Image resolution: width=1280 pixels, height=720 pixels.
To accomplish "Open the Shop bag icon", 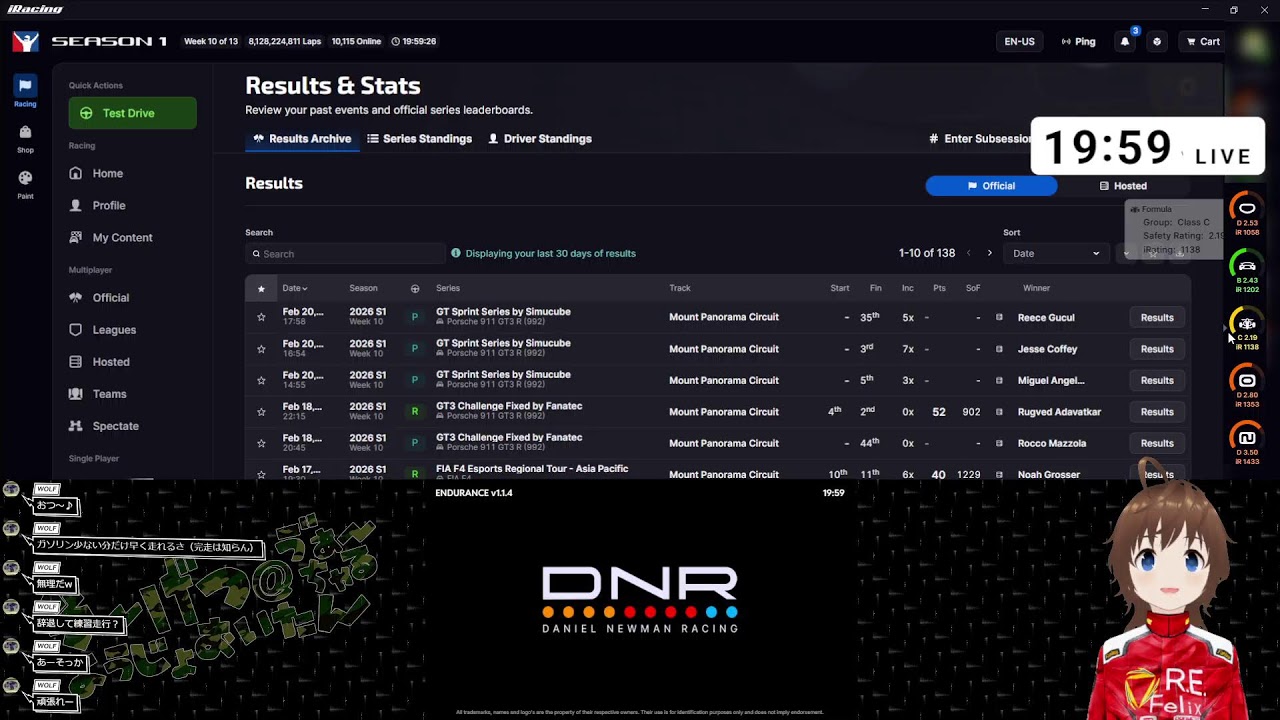I will click(25, 138).
